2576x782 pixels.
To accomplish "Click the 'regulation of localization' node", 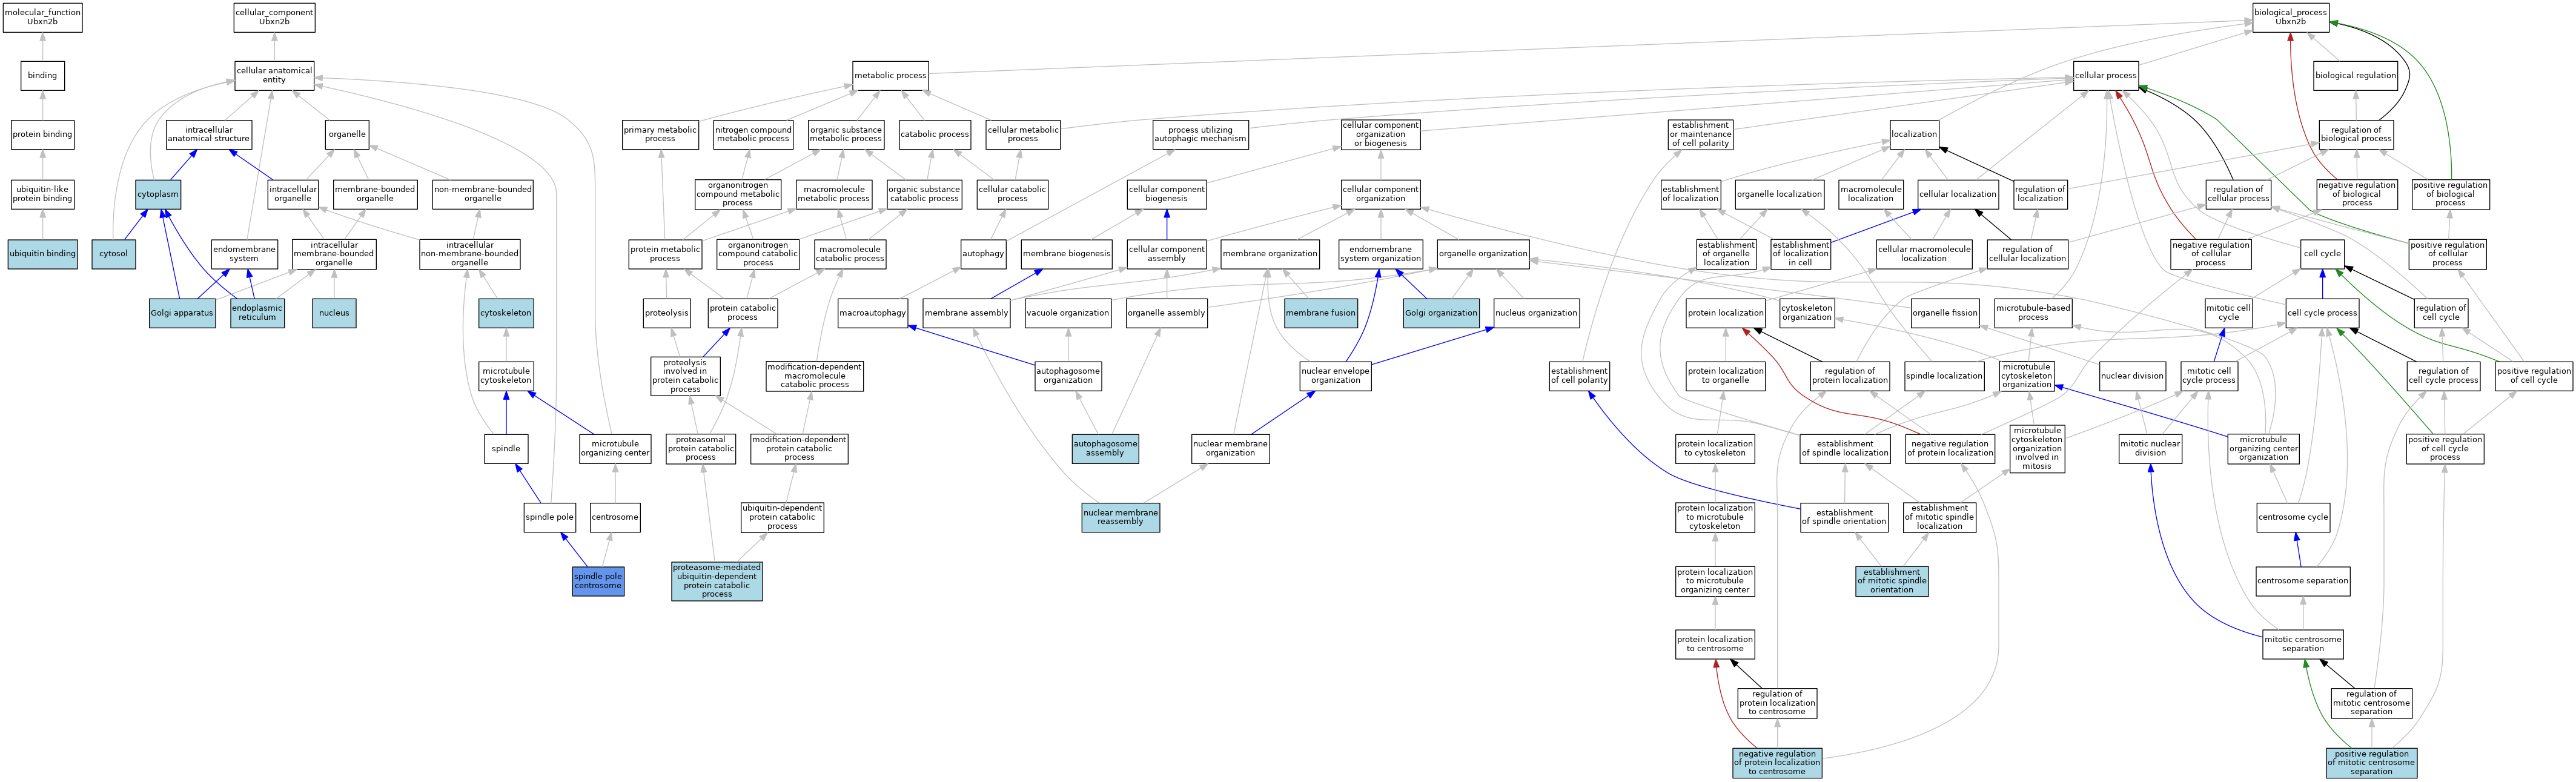I will point(2040,194).
